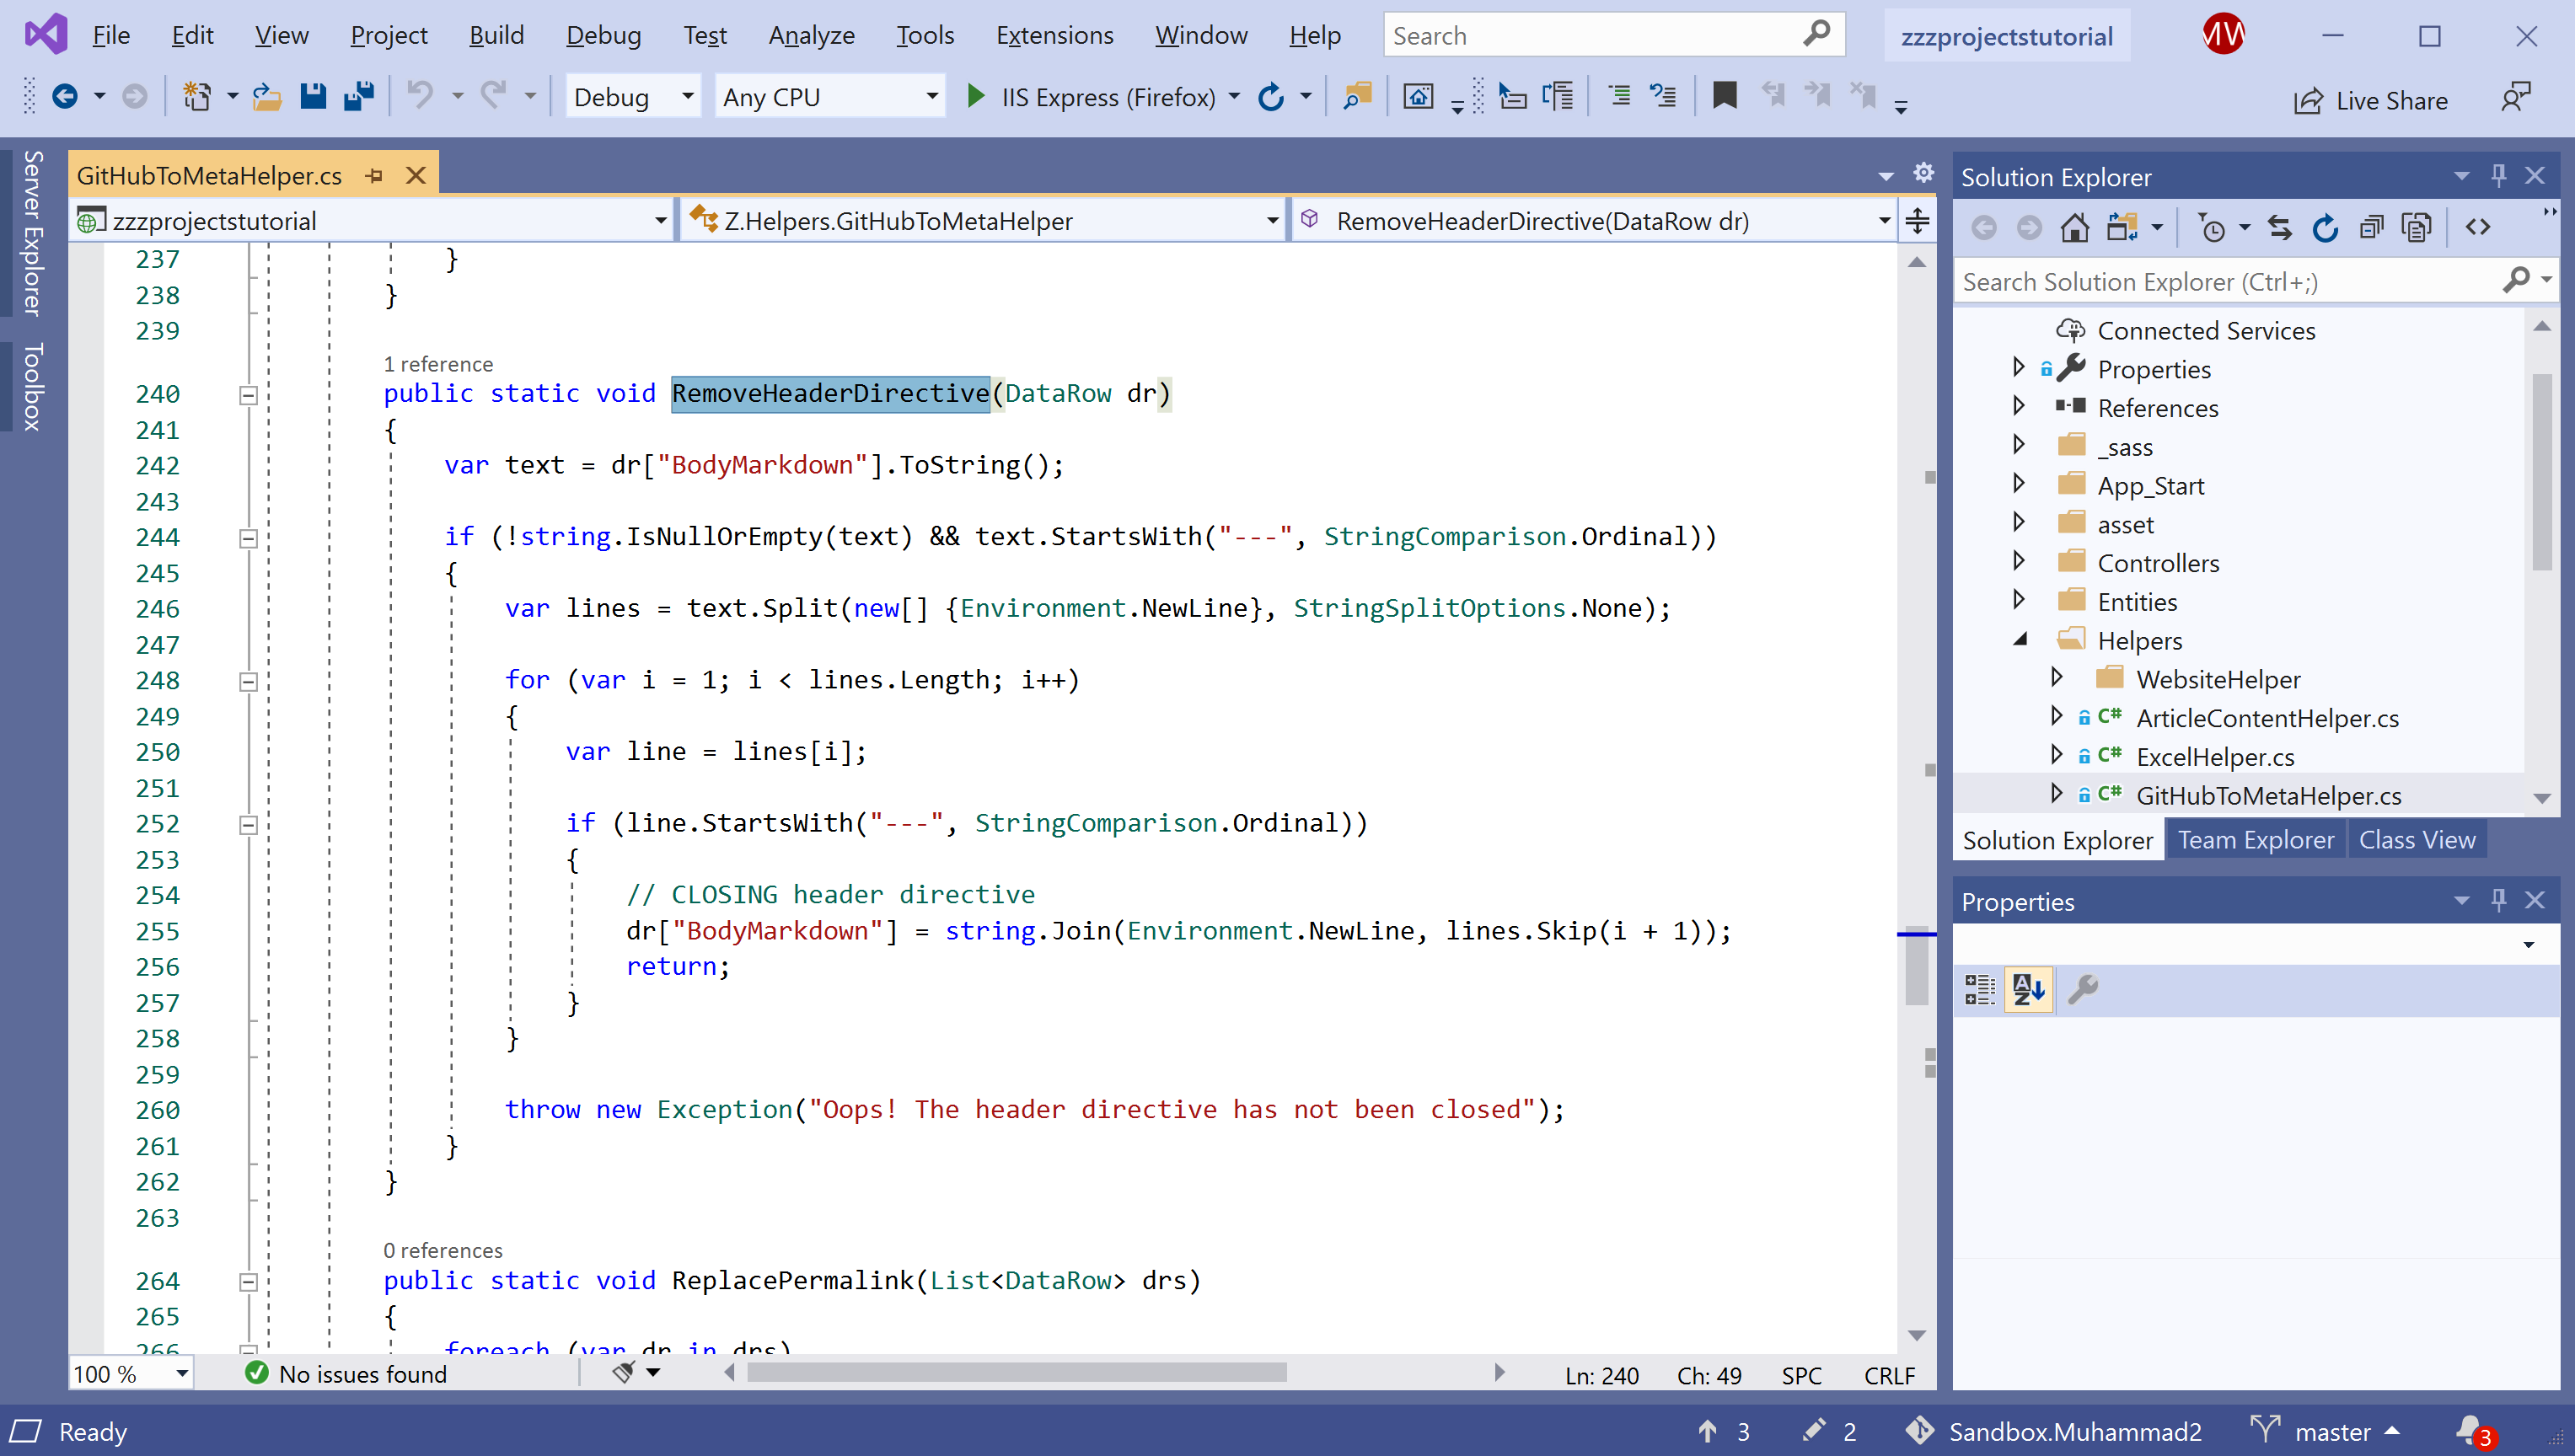Toggle bookmark on the current line
Image resolution: width=2575 pixels, height=1456 pixels.
1724,96
